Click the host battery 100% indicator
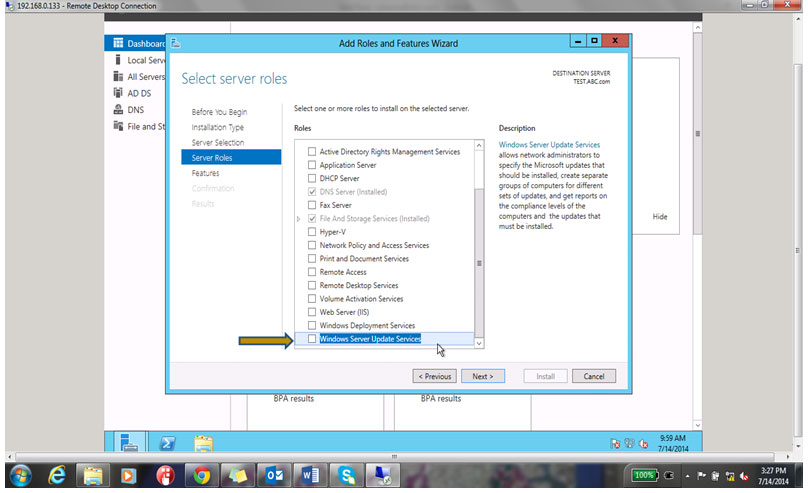Screen dimensions: 808x493 [644, 475]
